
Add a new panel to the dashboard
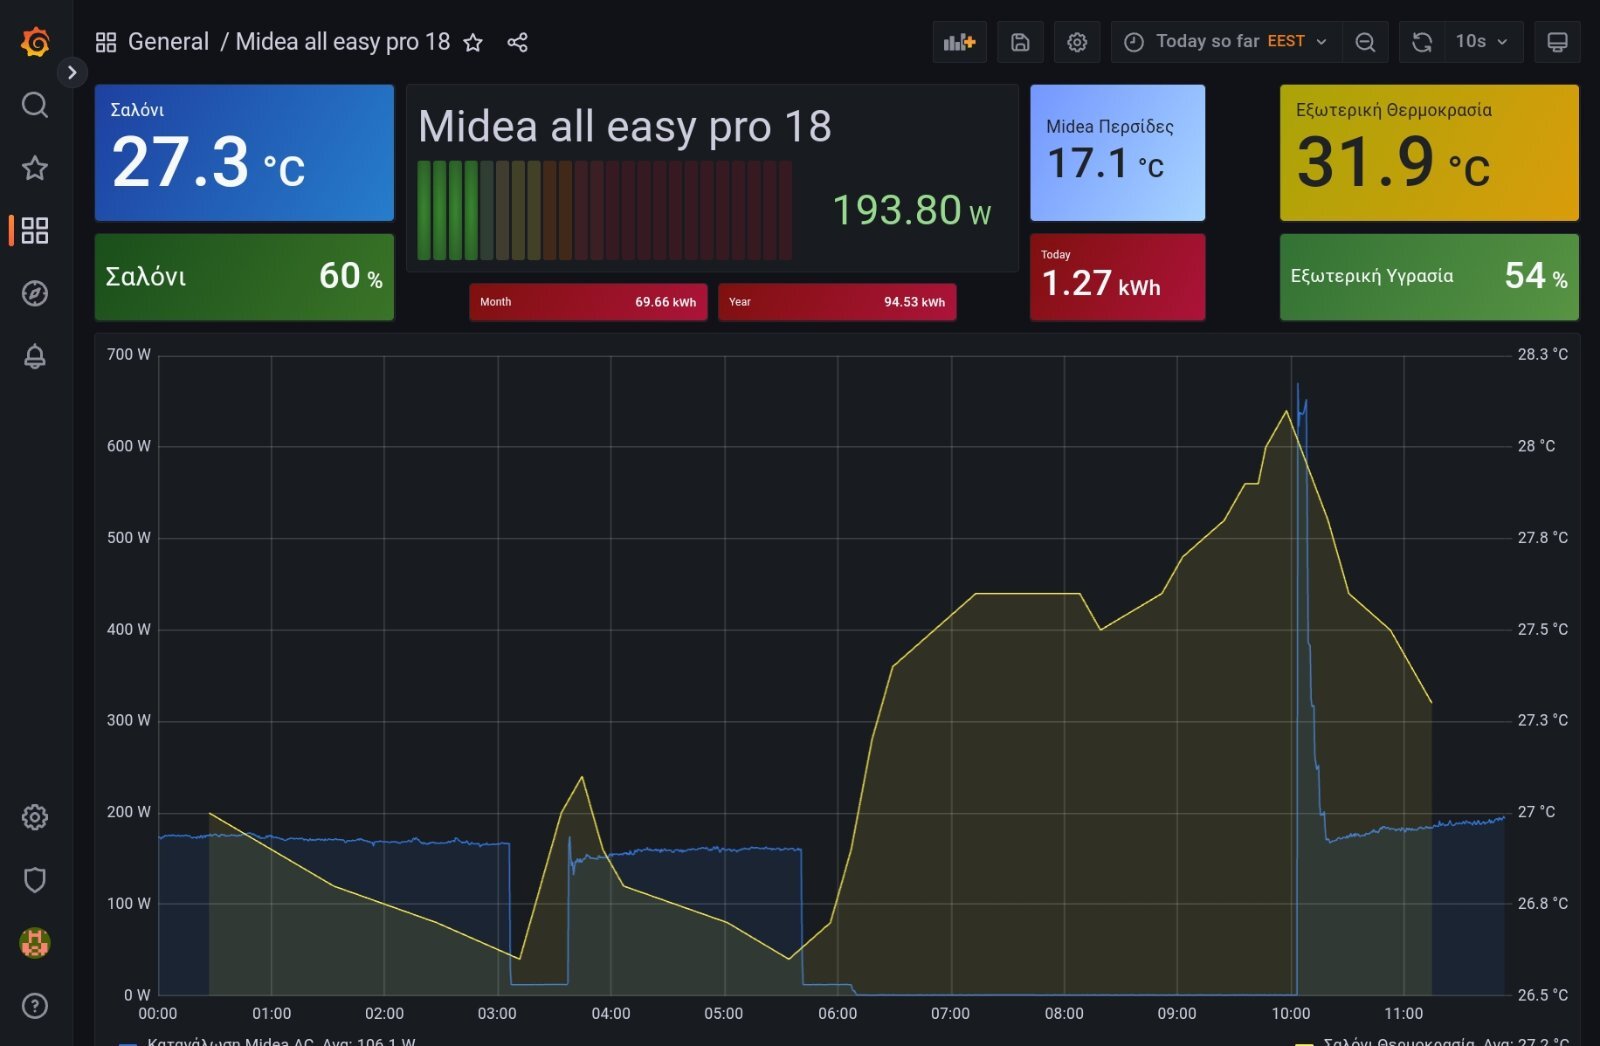(x=959, y=42)
